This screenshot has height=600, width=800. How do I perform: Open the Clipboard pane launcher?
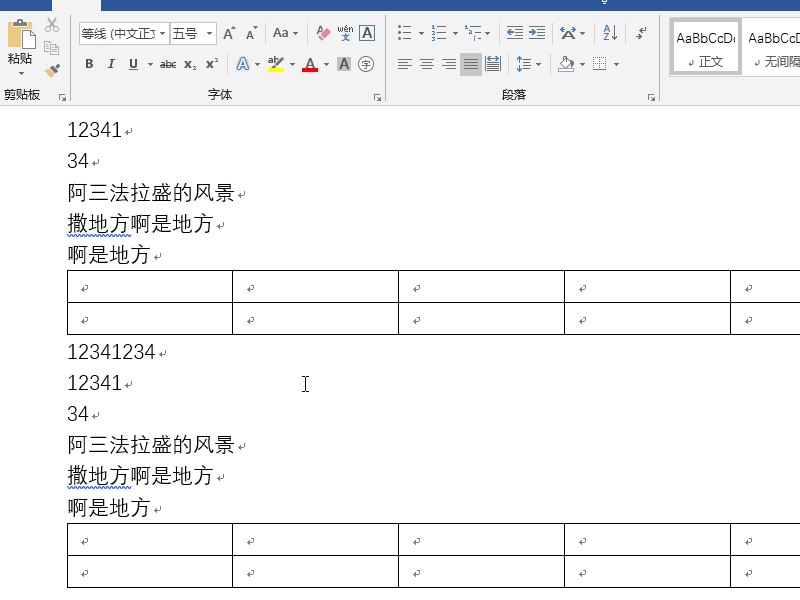coord(62,97)
